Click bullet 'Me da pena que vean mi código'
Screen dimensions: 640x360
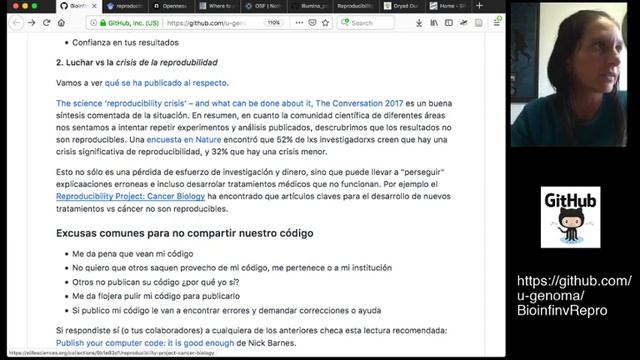(133, 254)
